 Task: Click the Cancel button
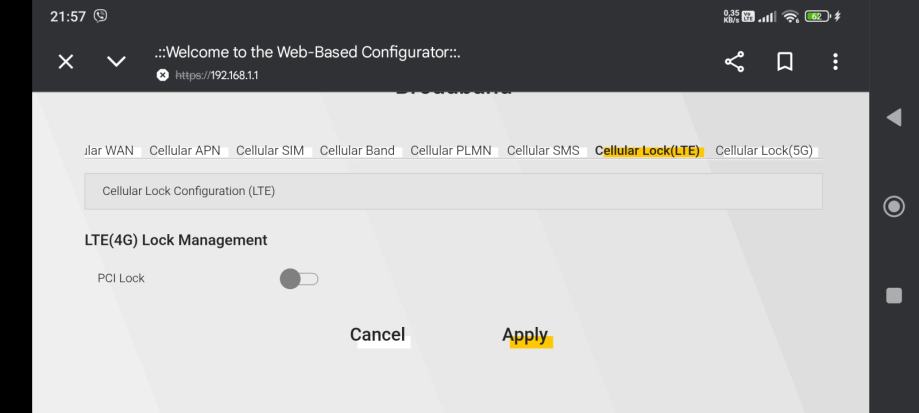pos(377,335)
